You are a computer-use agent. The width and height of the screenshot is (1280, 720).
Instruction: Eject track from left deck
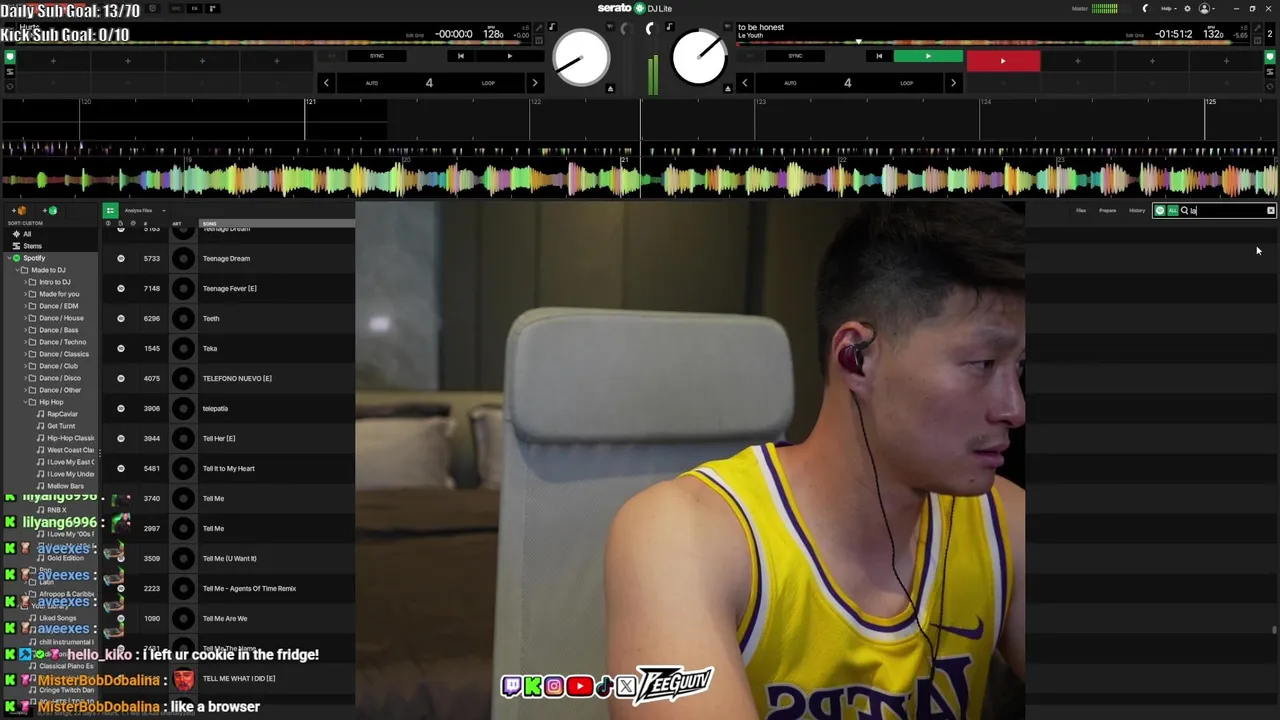(610, 89)
